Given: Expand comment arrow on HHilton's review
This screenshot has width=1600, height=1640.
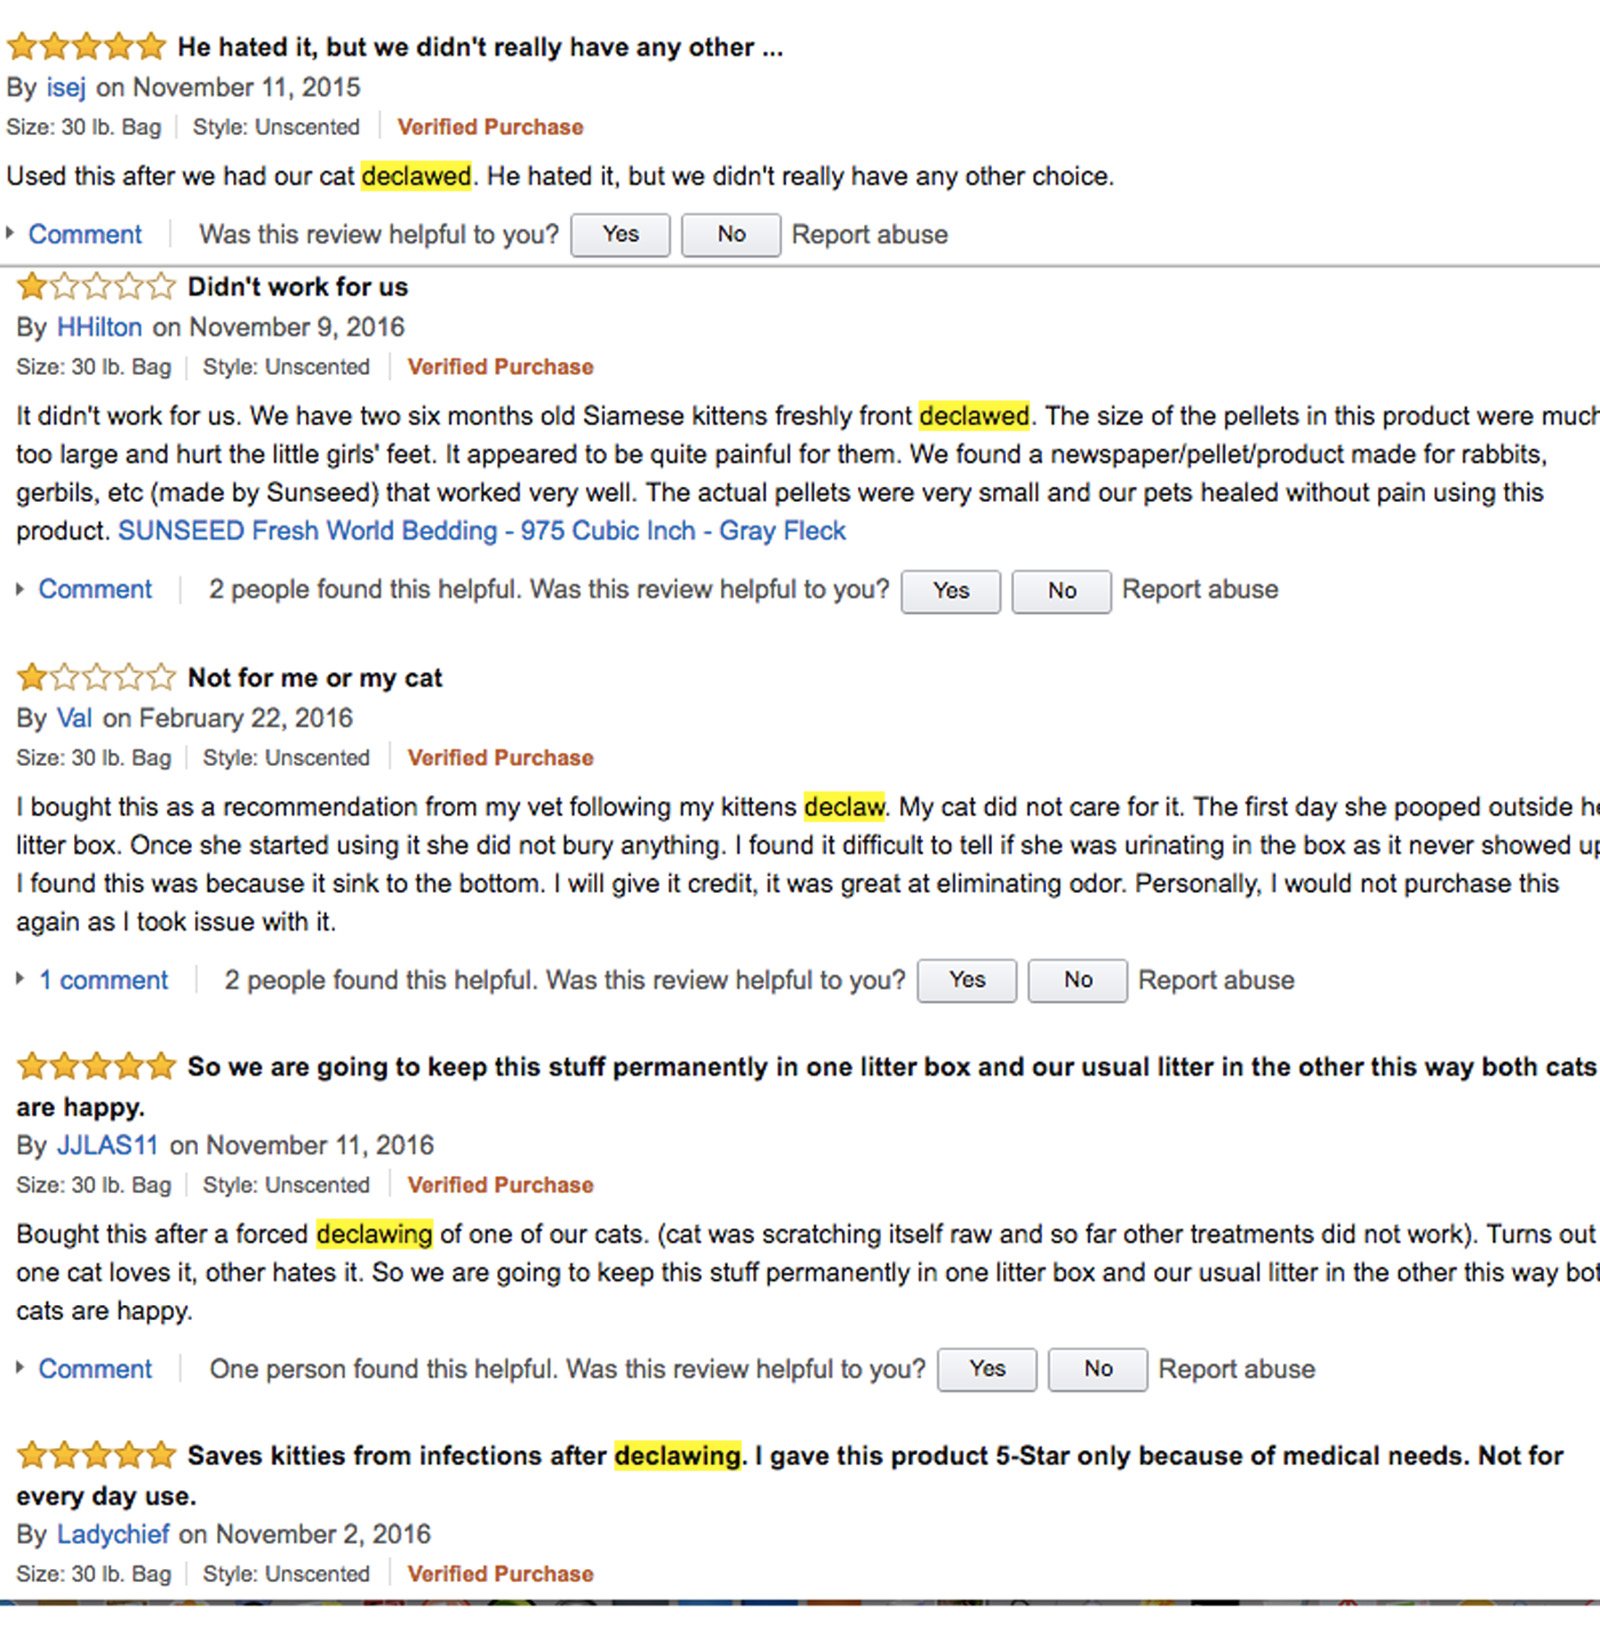Looking at the screenshot, I should (20, 589).
